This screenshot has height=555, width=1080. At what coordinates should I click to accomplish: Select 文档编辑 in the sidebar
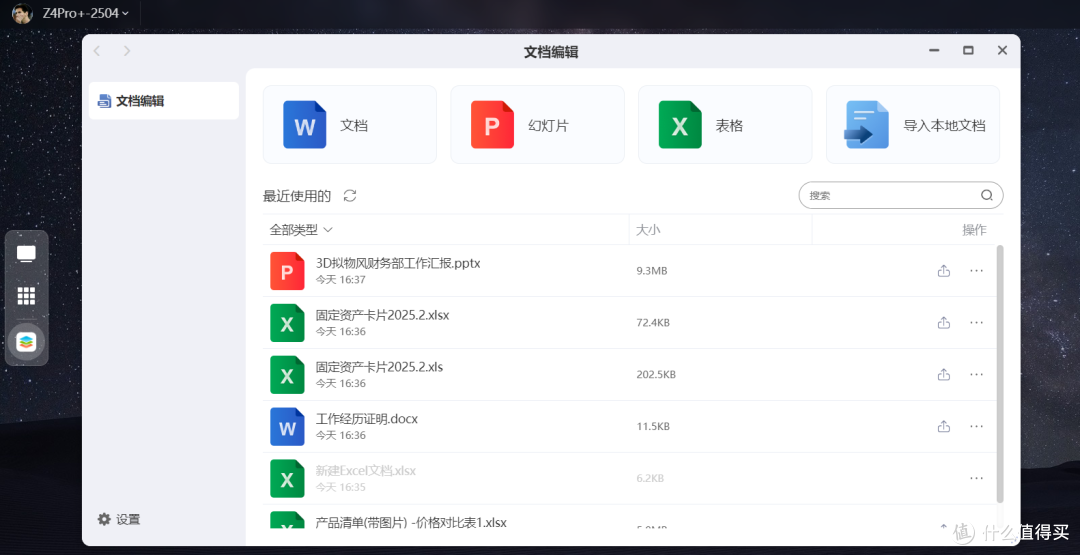click(x=164, y=101)
